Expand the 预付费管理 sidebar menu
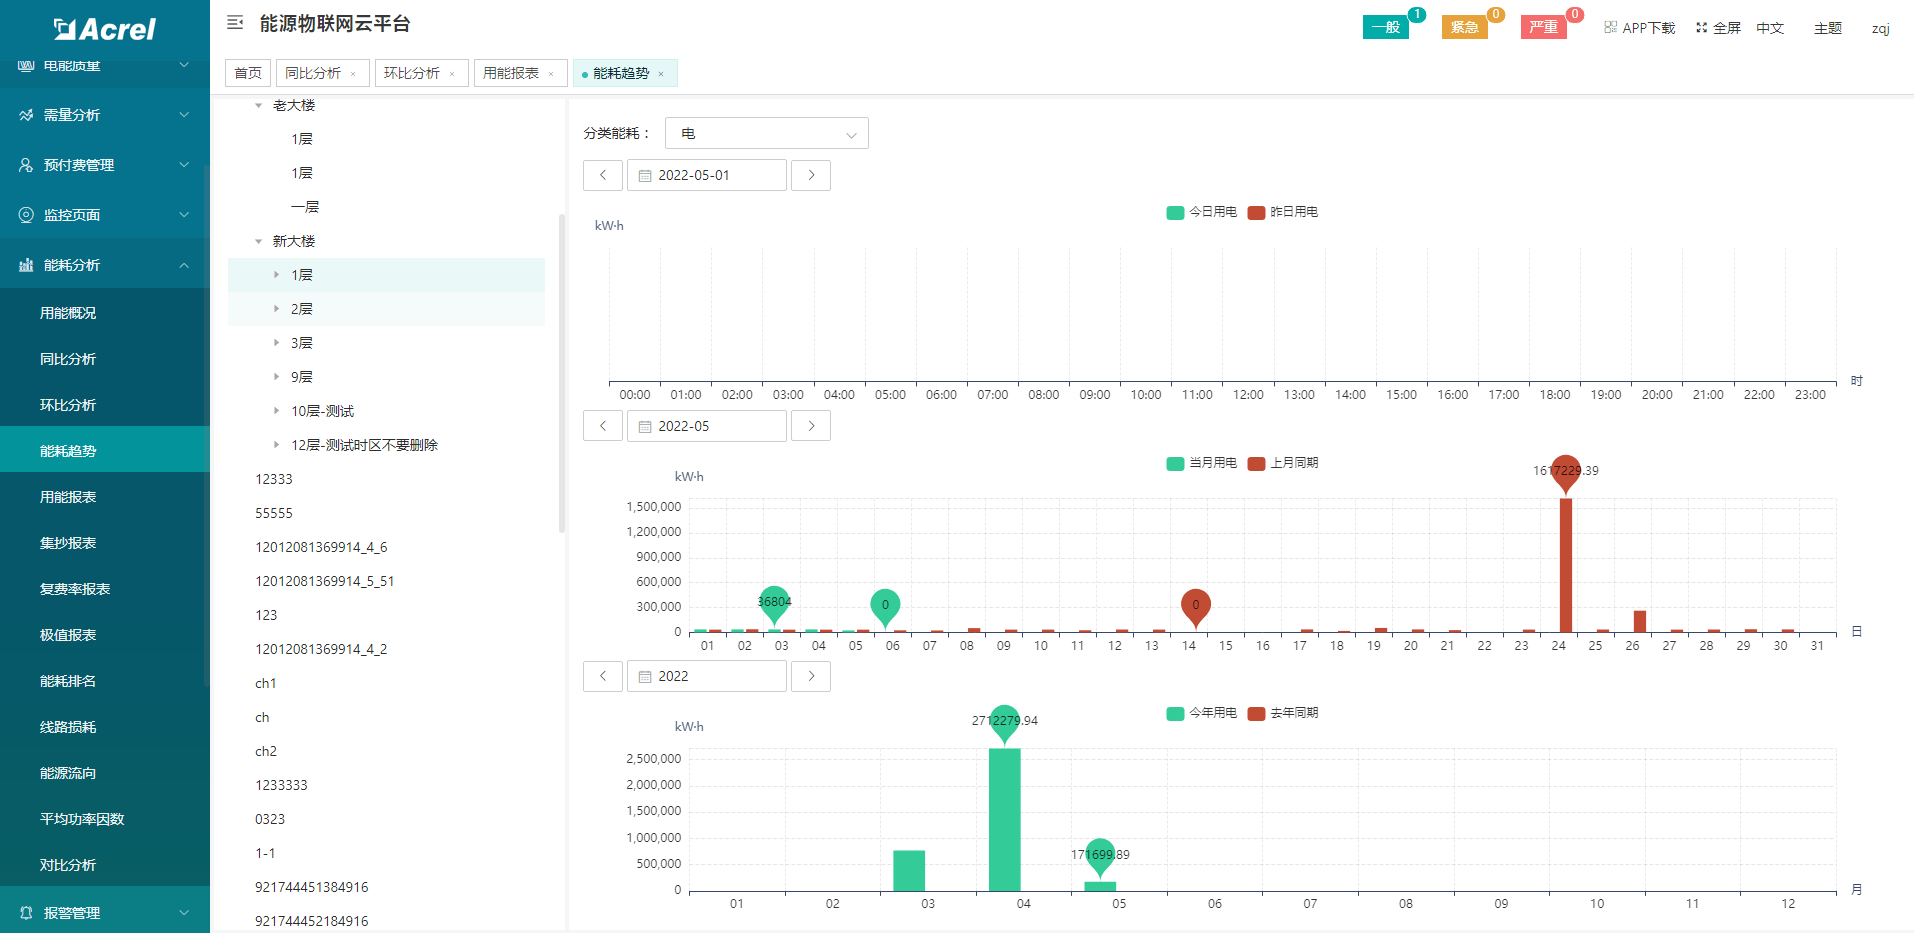The width and height of the screenshot is (1914, 933). 105,165
